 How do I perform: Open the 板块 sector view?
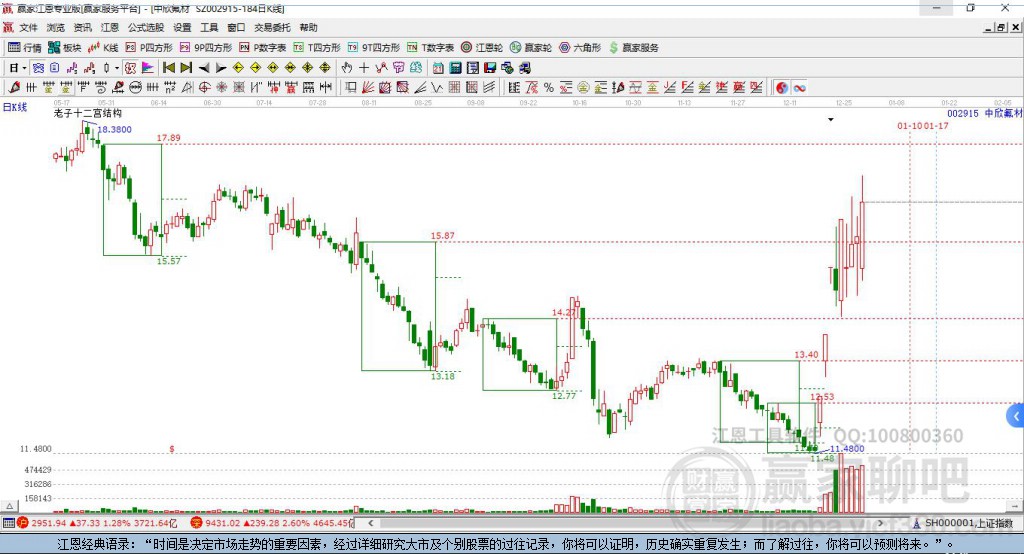[x=64, y=48]
